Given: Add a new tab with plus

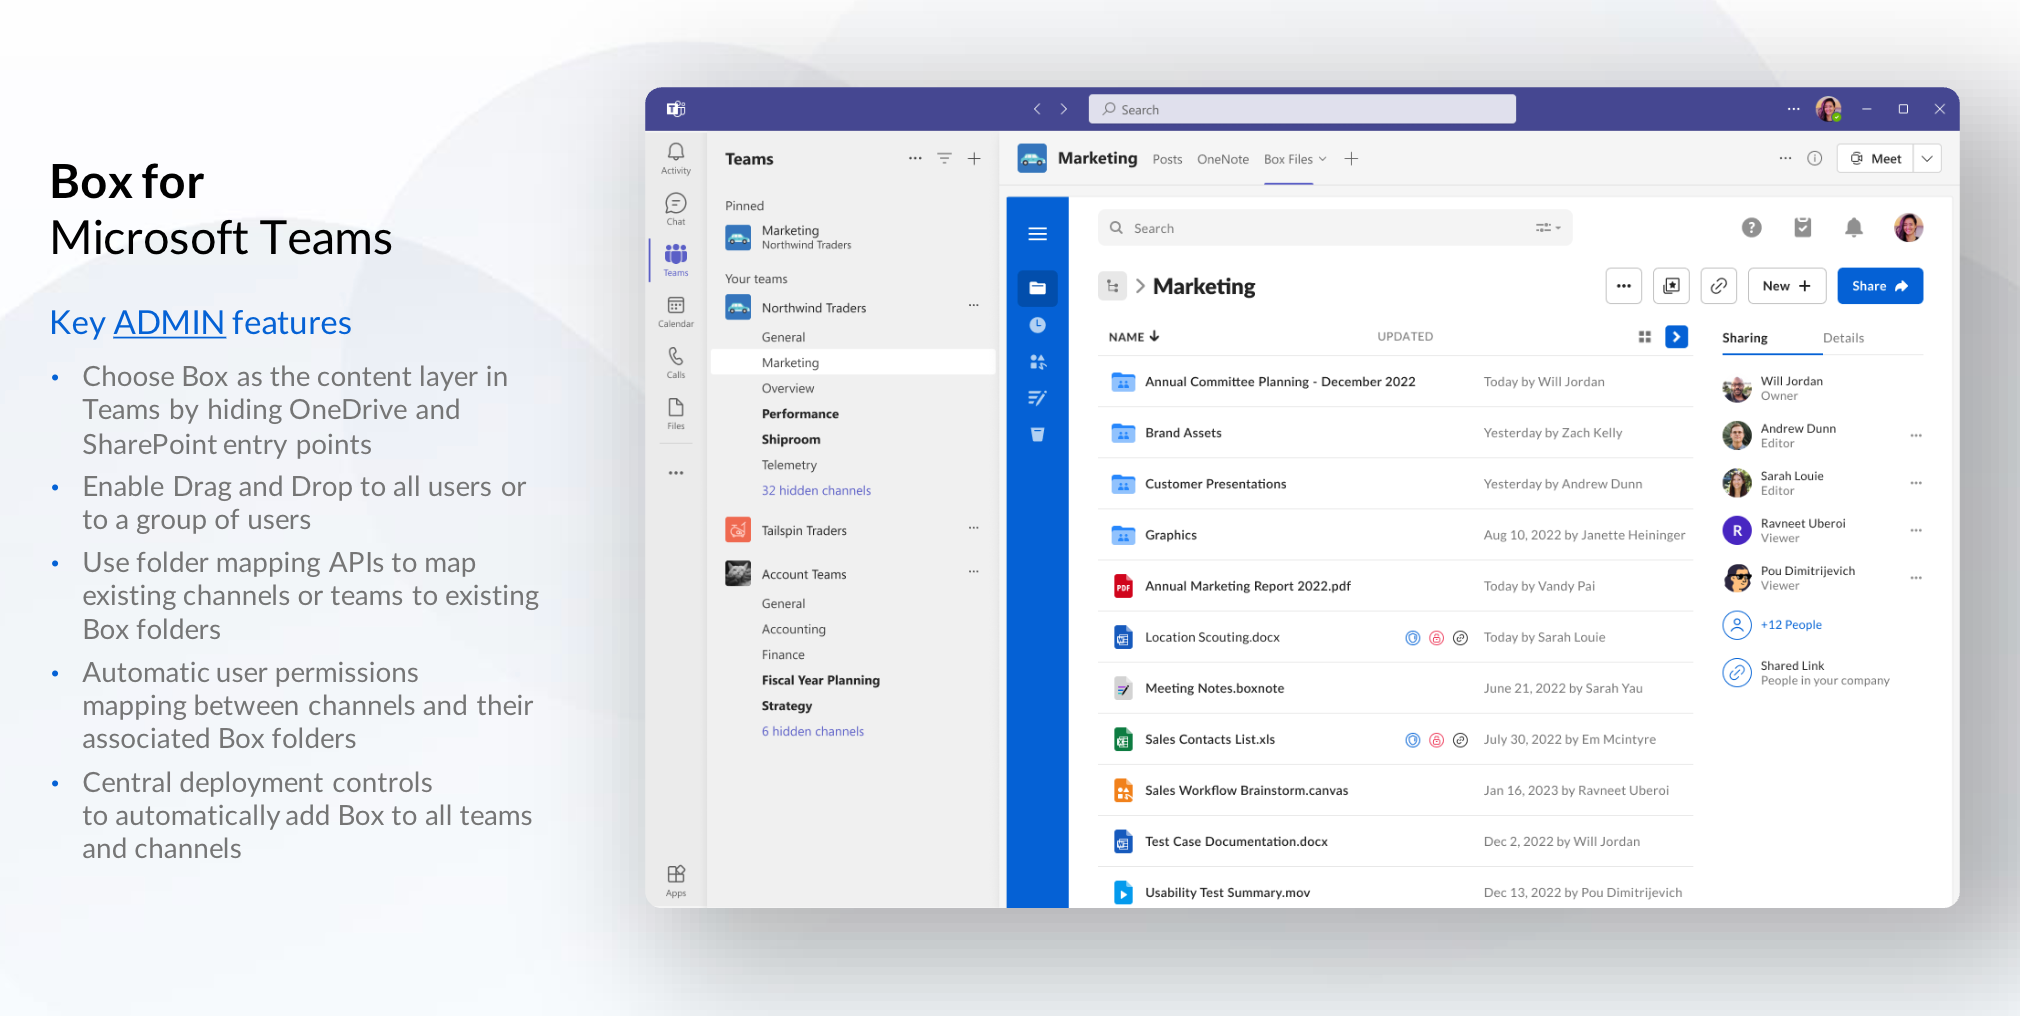Looking at the screenshot, I should [x=1351, y=159].
